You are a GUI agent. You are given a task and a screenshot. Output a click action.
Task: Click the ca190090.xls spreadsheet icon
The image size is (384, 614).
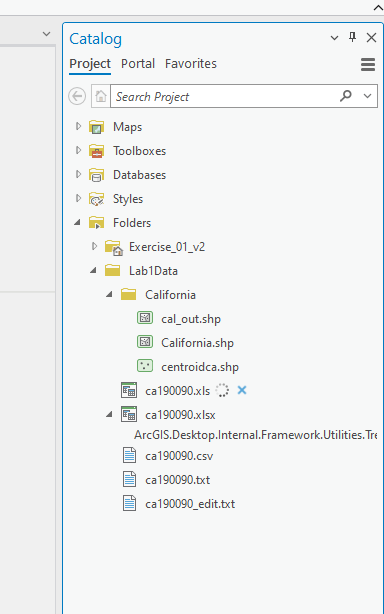pos(129,390)
